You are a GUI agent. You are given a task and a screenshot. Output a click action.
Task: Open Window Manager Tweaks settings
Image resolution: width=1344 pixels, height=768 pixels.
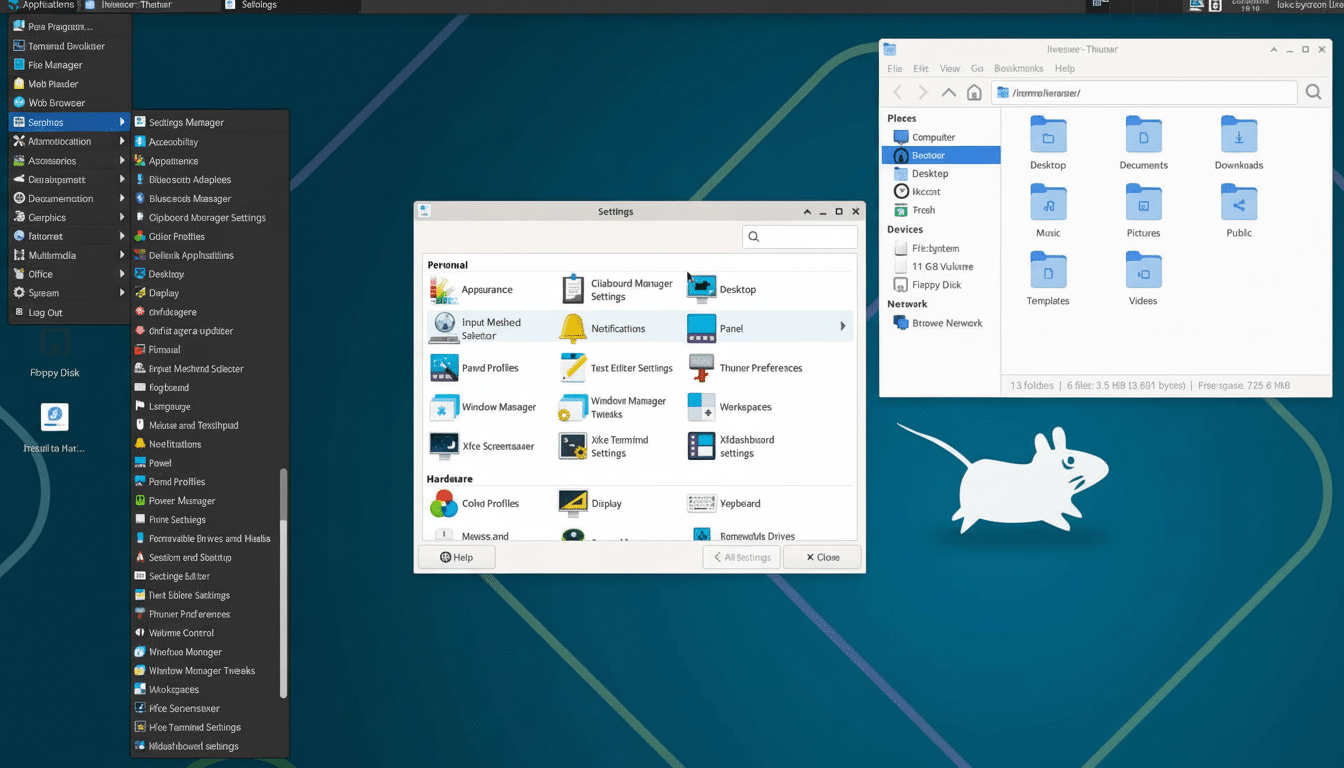point(629,406)
